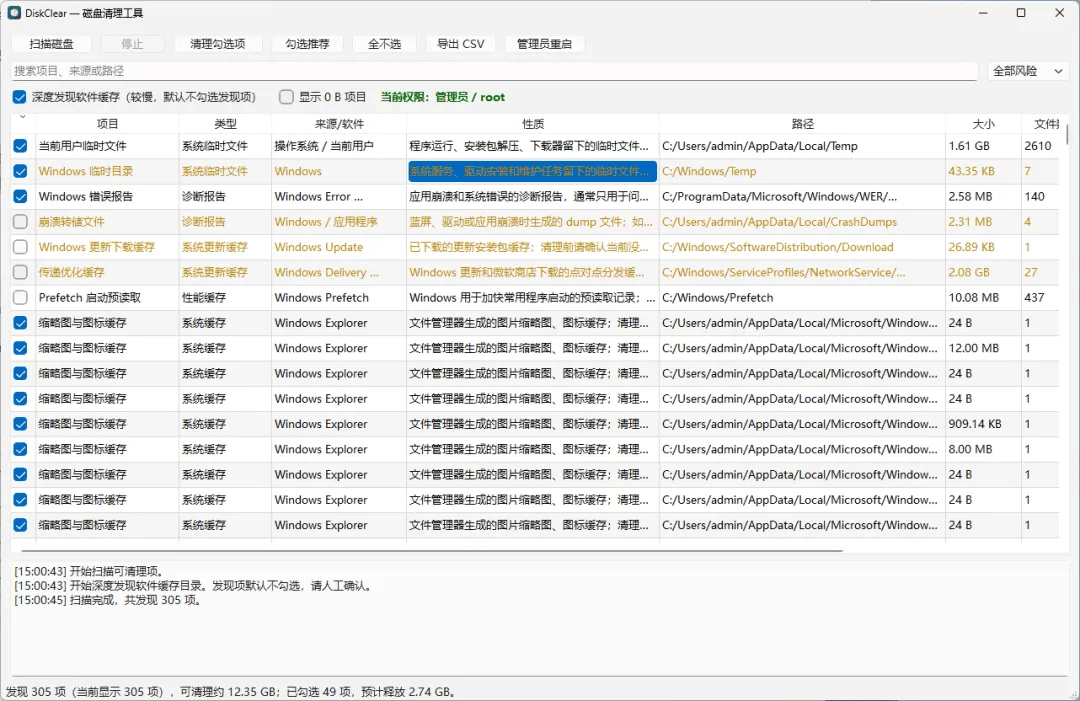Focus the 搜索项目、来源或路径 search field
Screen dimensions: 1080x701
[x=495, y=71]
